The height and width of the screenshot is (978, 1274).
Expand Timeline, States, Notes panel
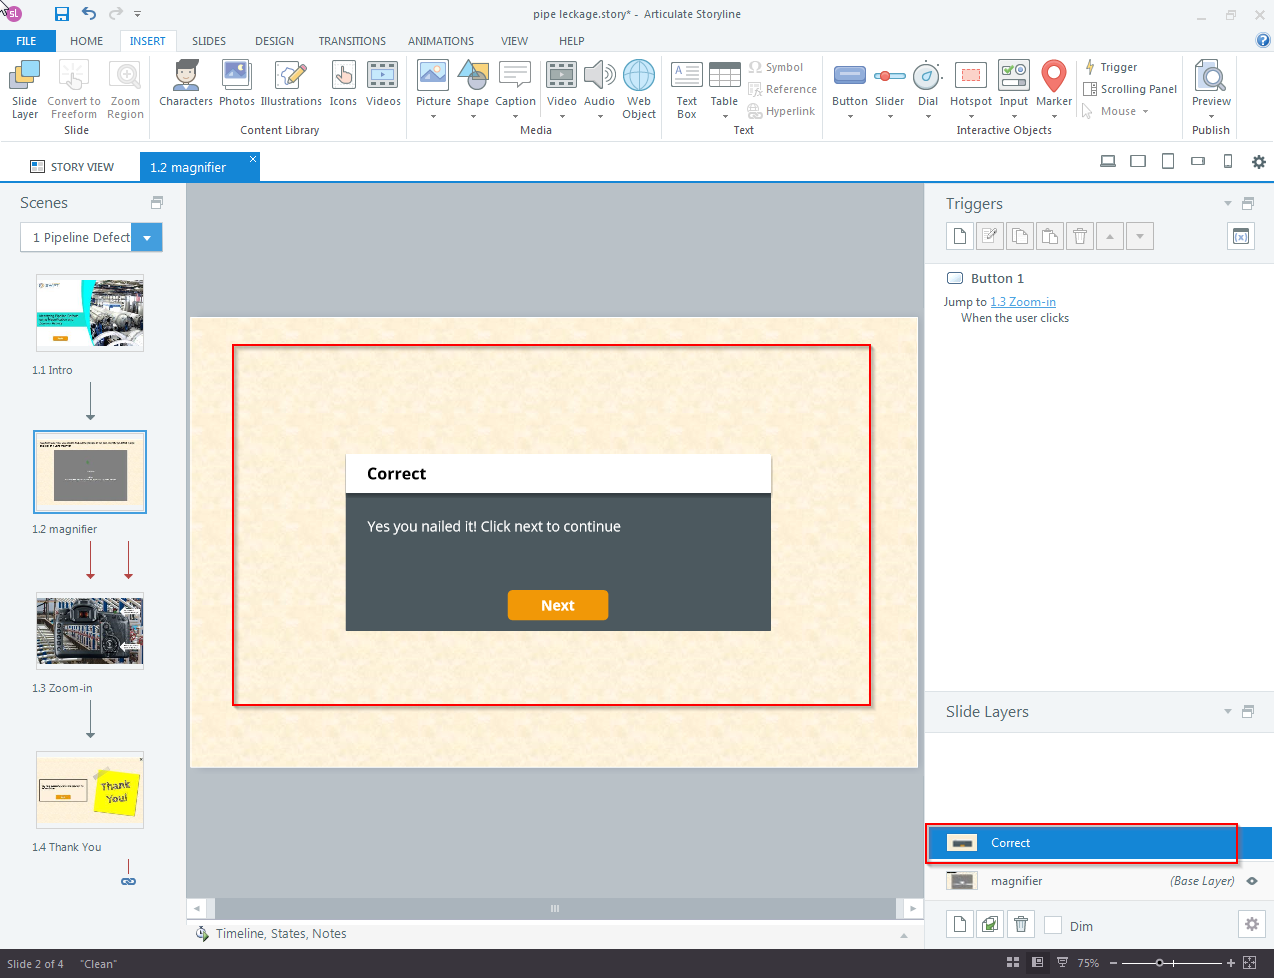(904, 935)
